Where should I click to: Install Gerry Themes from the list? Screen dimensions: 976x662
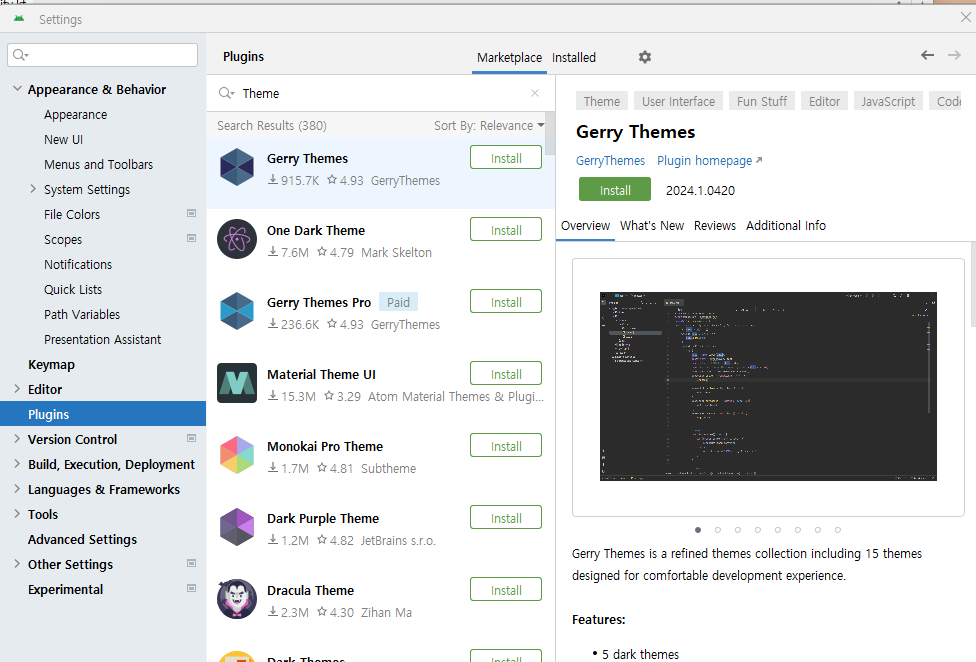[x=506, y=158]
